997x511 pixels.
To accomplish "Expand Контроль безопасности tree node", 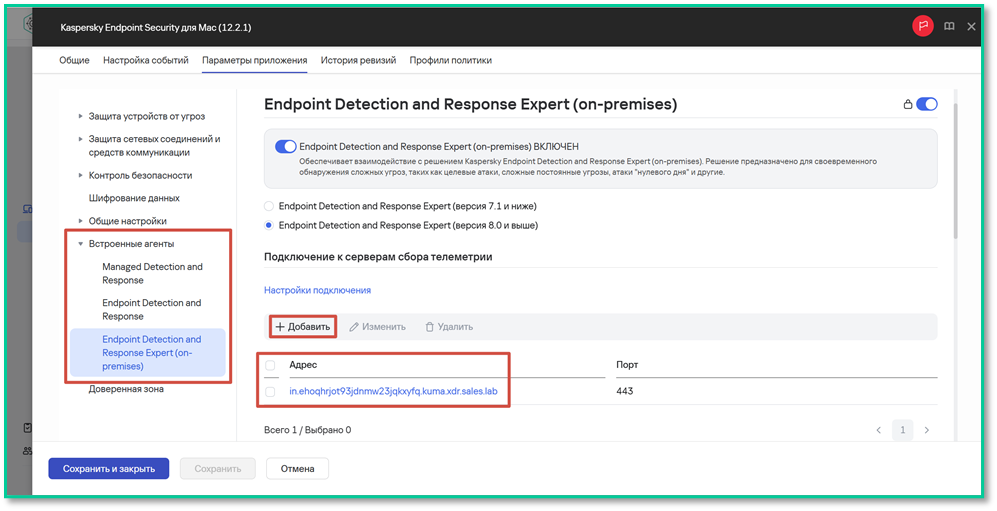I will tap(80, 175).
